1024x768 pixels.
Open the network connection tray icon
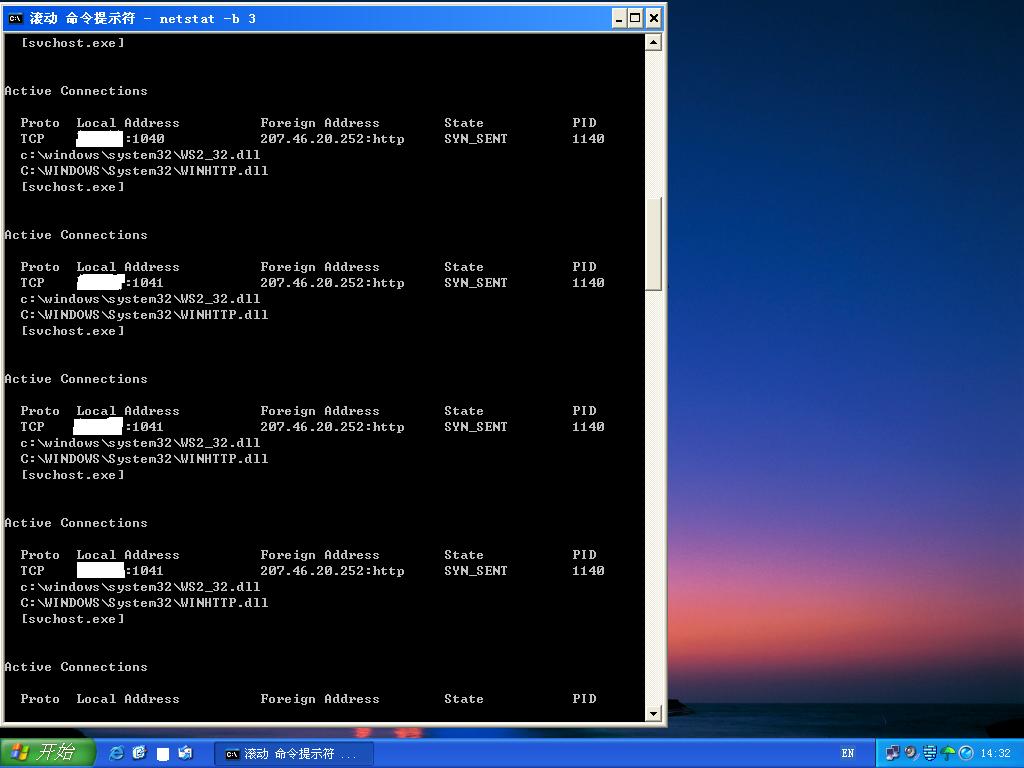[893, 753]
